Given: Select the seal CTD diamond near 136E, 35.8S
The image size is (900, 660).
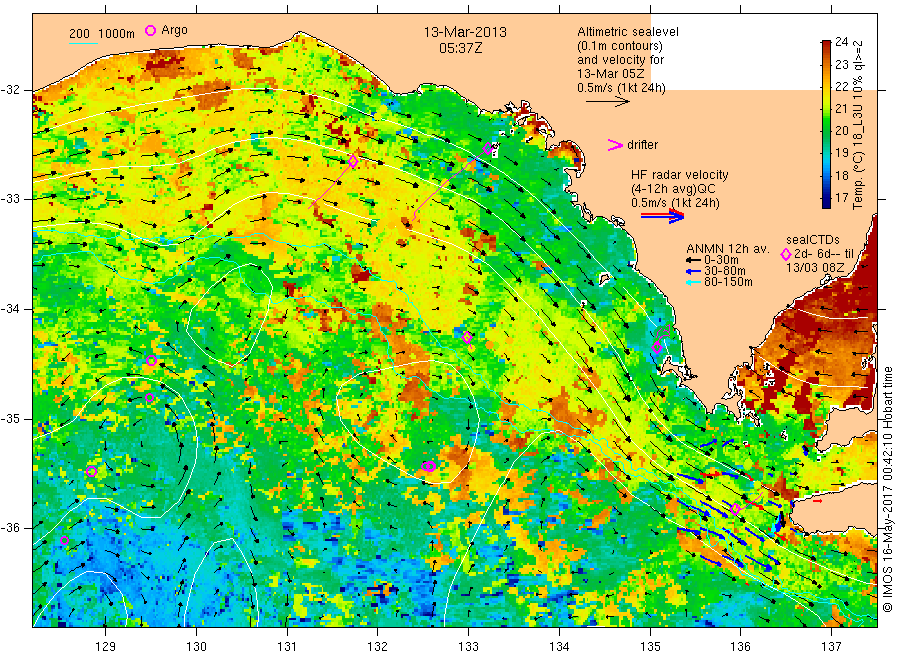Looking at the screenshot, I should (x=736, y=508).
